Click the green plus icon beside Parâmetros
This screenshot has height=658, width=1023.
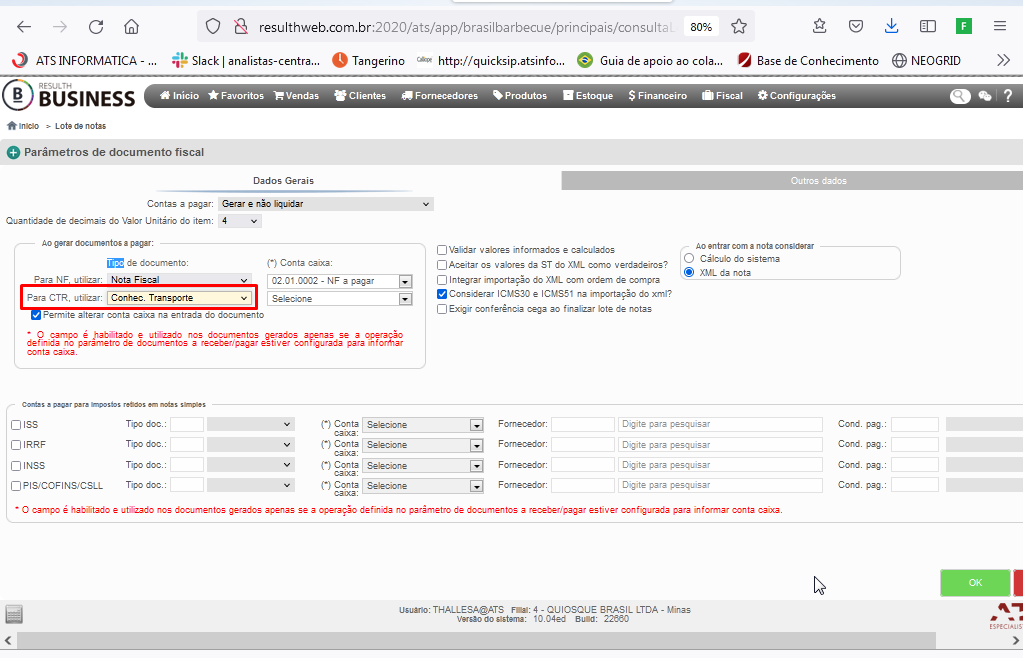pos(13,153)
